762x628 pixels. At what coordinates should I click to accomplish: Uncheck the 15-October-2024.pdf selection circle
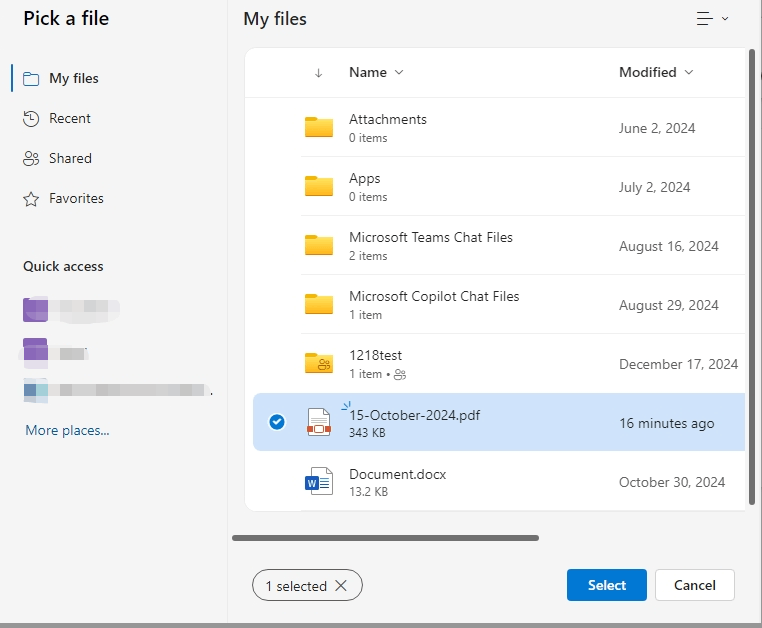pos(277,423)
